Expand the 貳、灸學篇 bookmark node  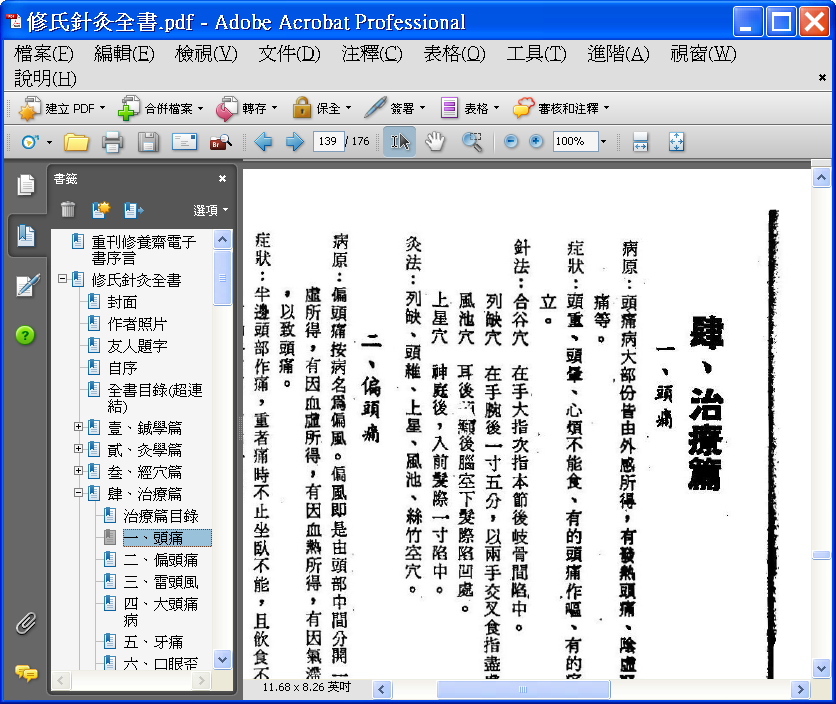(x=78, y=449)
